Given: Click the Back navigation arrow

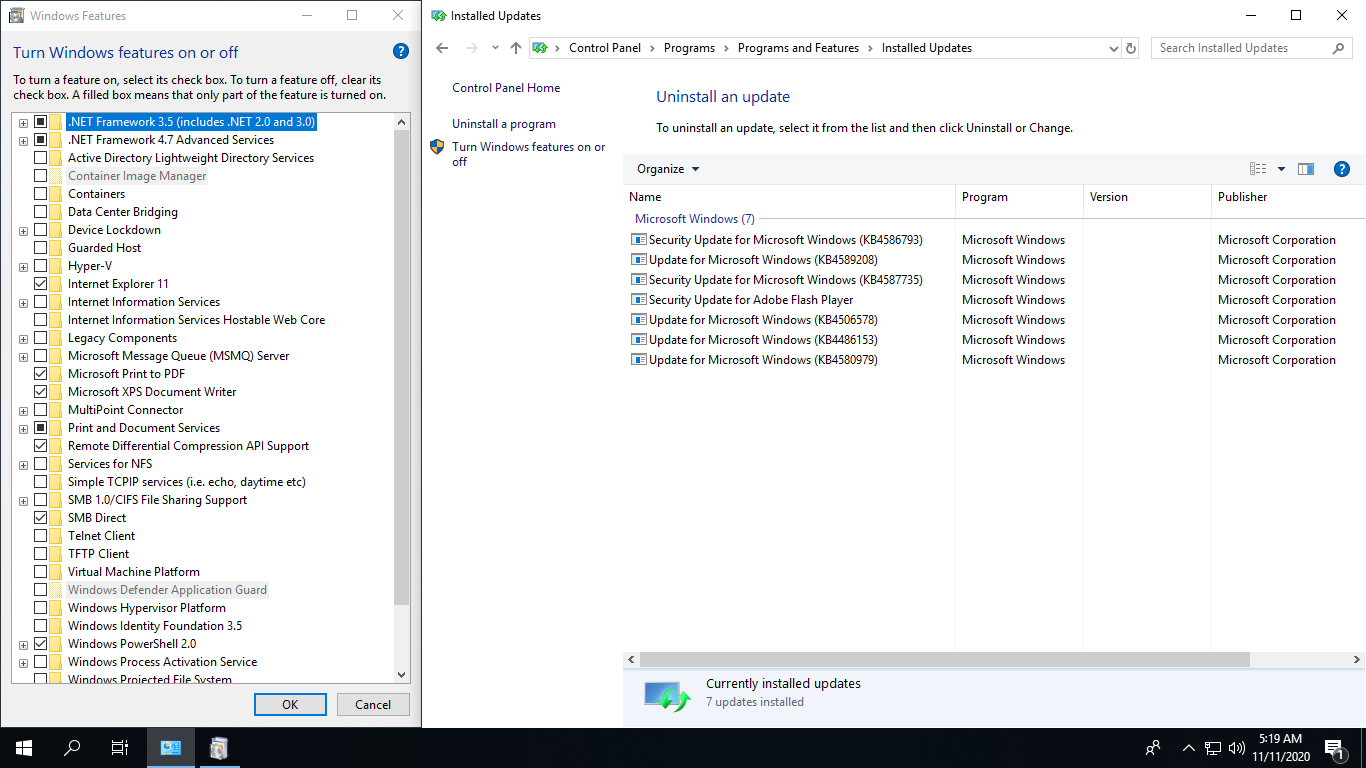Looking at the screenshot, I should tap(443, 48).
